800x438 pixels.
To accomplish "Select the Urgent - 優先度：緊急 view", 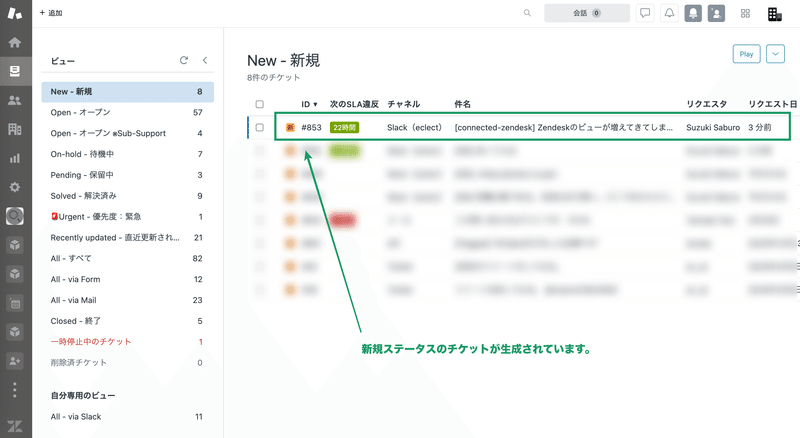I will point(128,217).
